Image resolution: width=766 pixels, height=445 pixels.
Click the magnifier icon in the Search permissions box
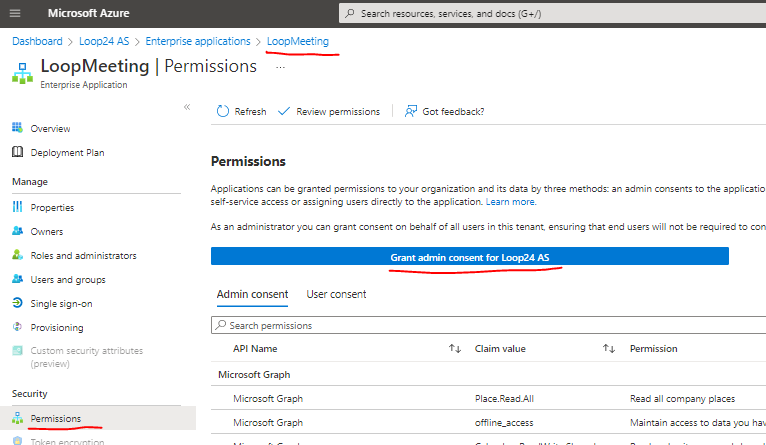pyautogui.click(x=221, y=325)
